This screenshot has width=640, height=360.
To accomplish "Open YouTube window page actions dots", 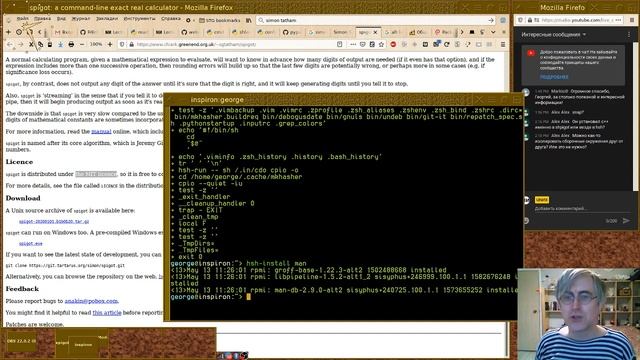I will [x=619, y=20].
